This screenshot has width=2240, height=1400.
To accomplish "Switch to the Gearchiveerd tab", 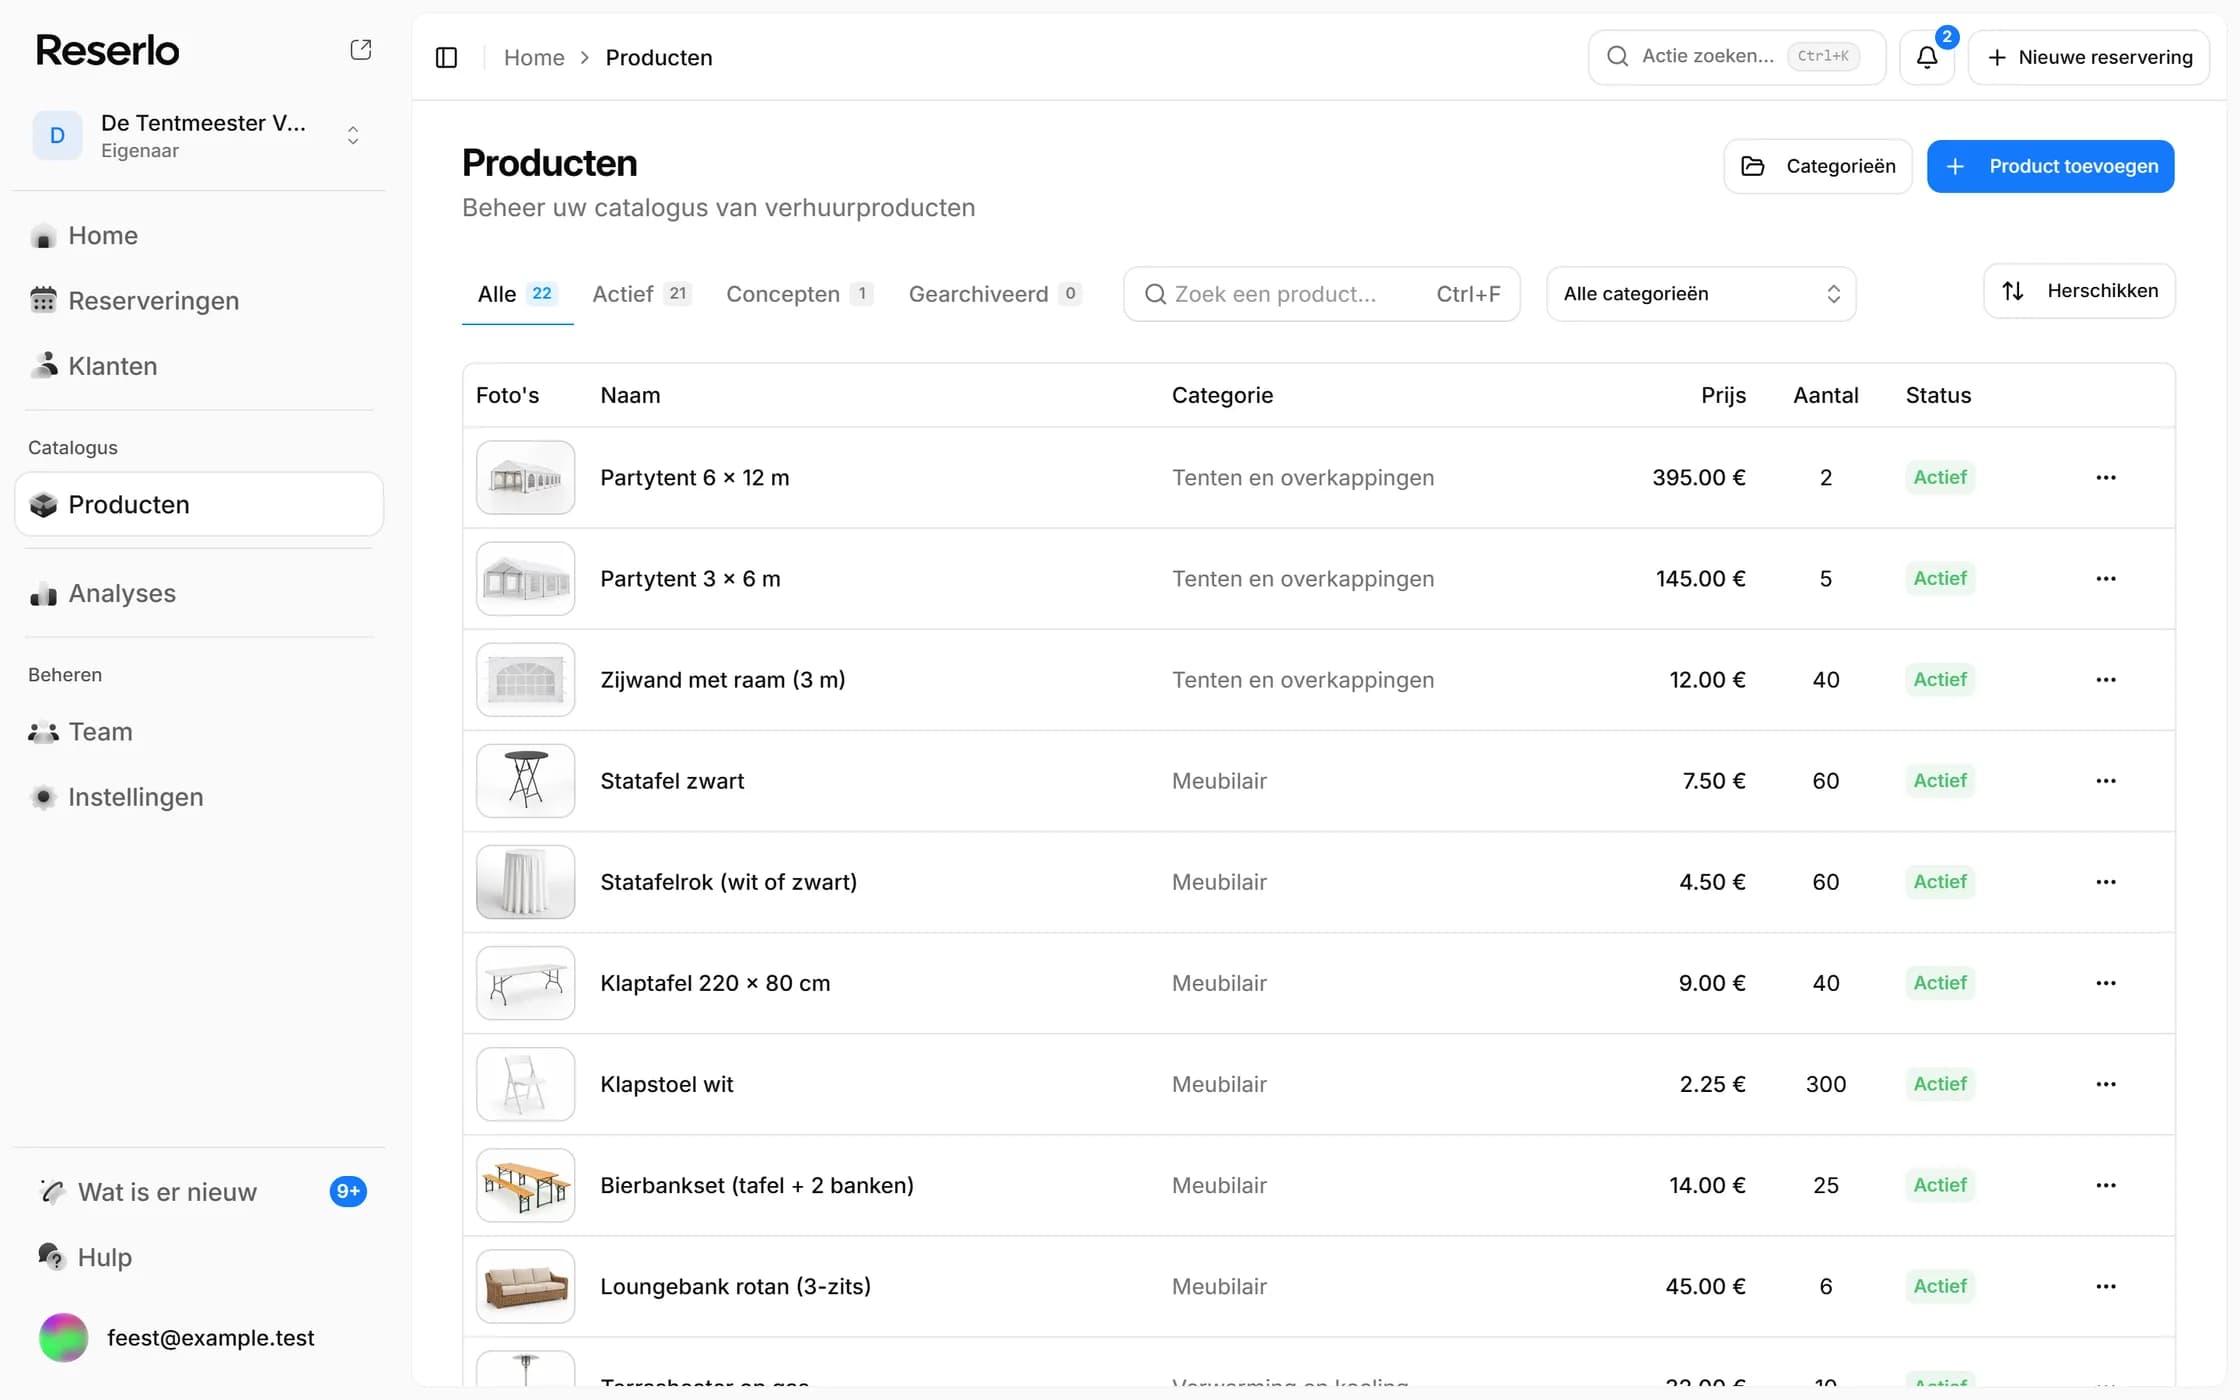I will (994, 294).
